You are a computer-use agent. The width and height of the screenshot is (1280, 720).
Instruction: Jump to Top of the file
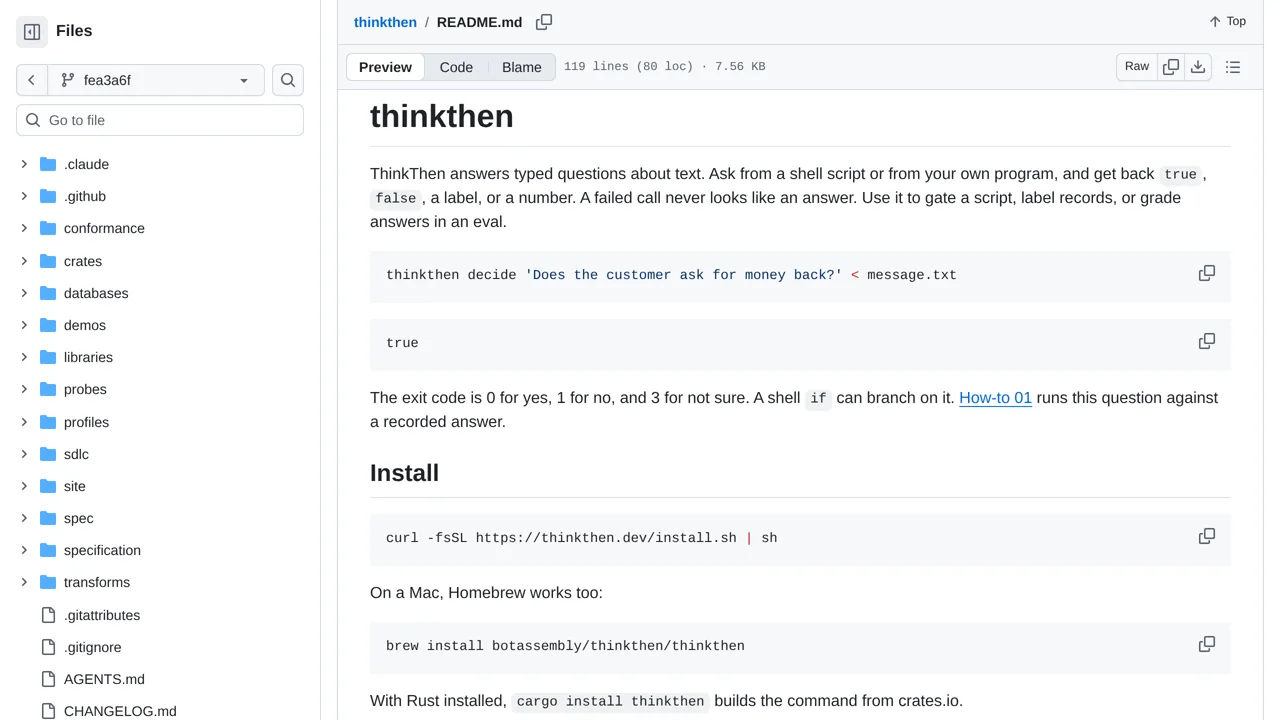pos(1227,22)
